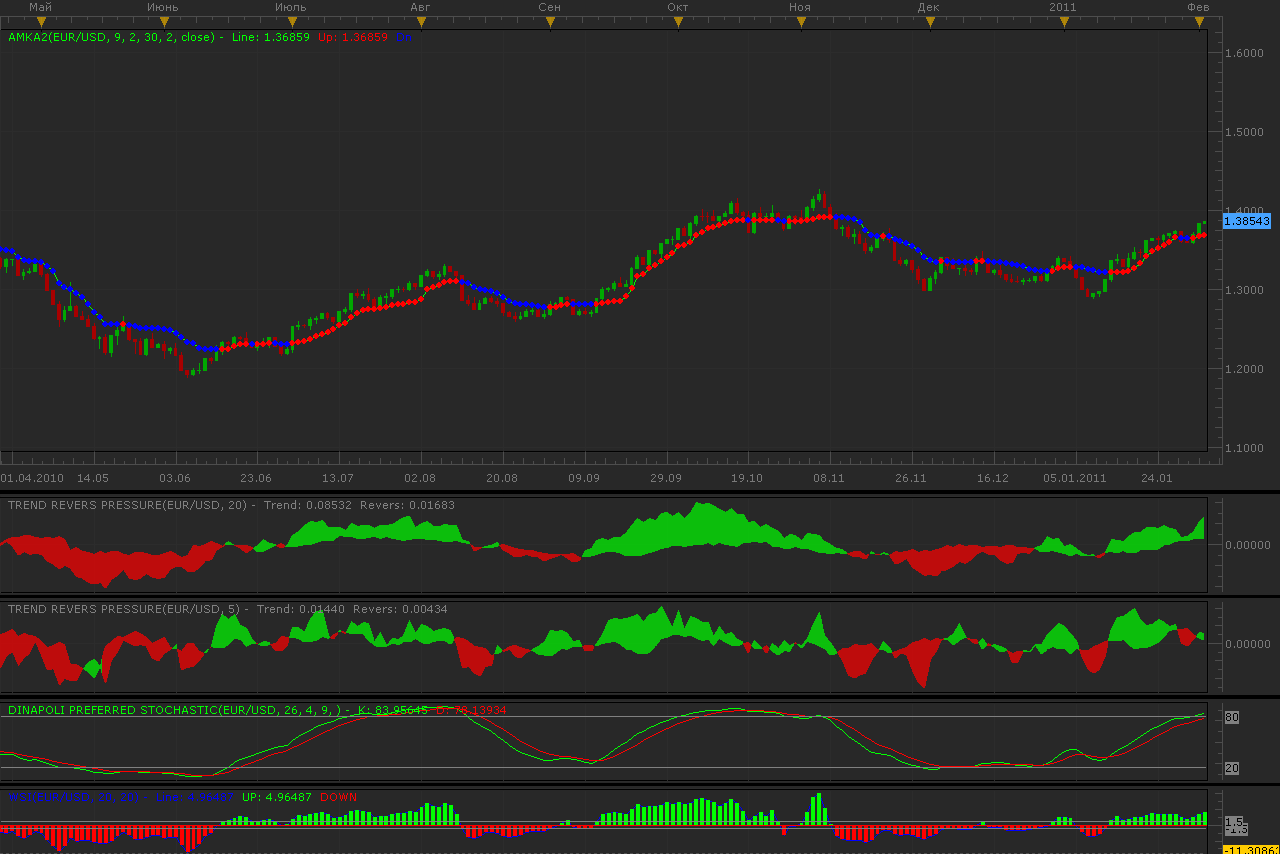Select the 05.01.2011 date on time axis
The height and width of the screenshot is (854, 1280).
[1075, 478]
